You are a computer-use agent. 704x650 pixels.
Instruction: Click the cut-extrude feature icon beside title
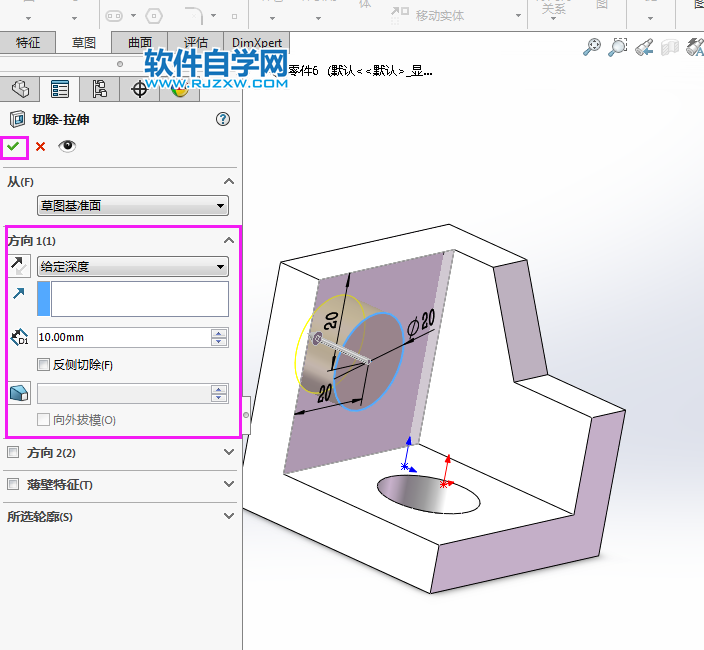pos(18,119)
